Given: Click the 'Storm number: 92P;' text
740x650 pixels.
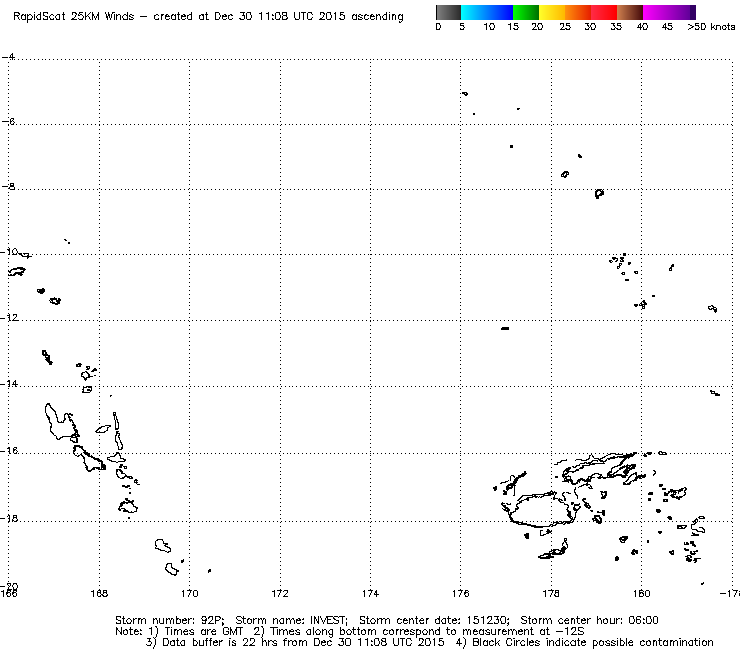Looking at the screenshot, I should (x=170, y=620).
